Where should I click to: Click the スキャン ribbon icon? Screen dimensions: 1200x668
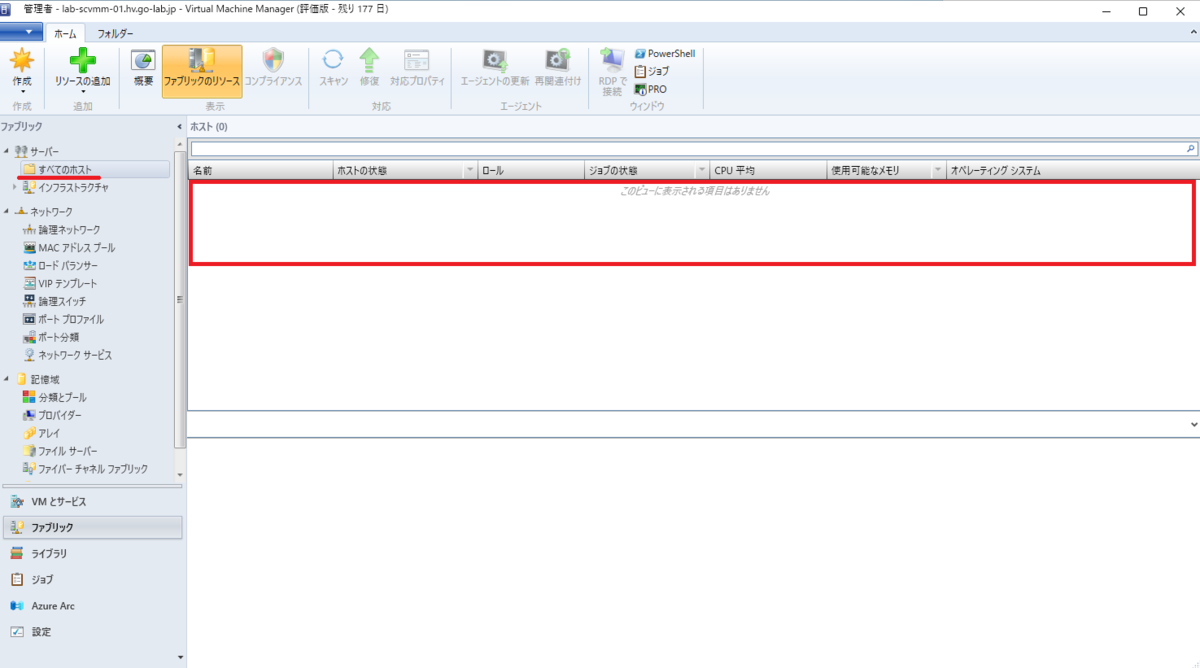point(333,59)
